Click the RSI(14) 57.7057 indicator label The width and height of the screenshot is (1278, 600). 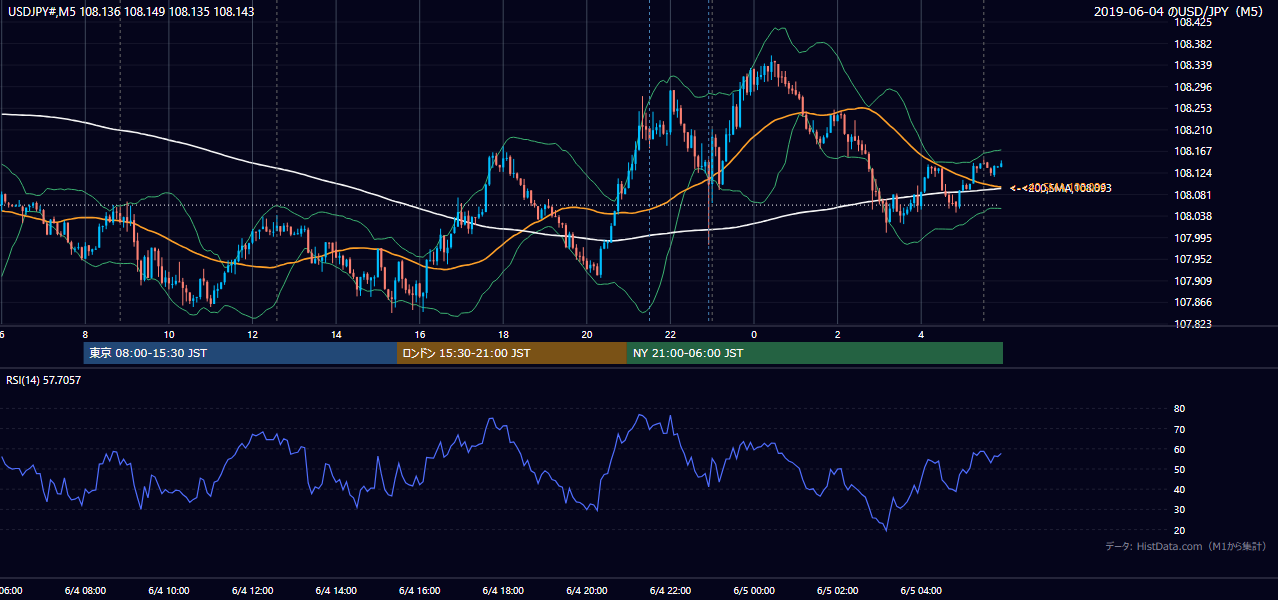(x=44, y=380)
